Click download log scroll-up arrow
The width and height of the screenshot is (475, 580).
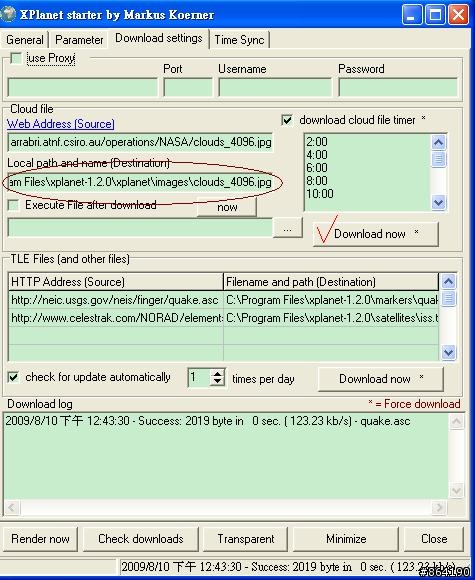pyautogui.click(x=457, y=422)
